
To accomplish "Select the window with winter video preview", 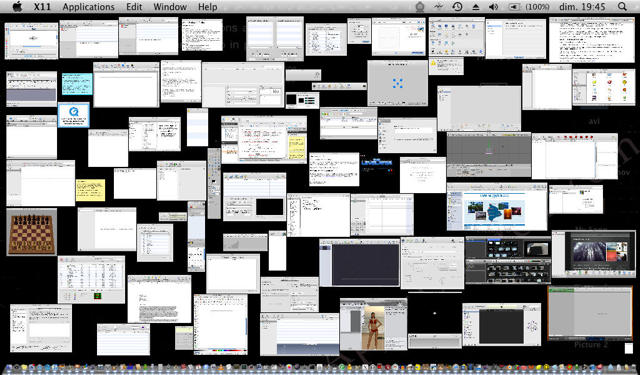I will point(593,254).
